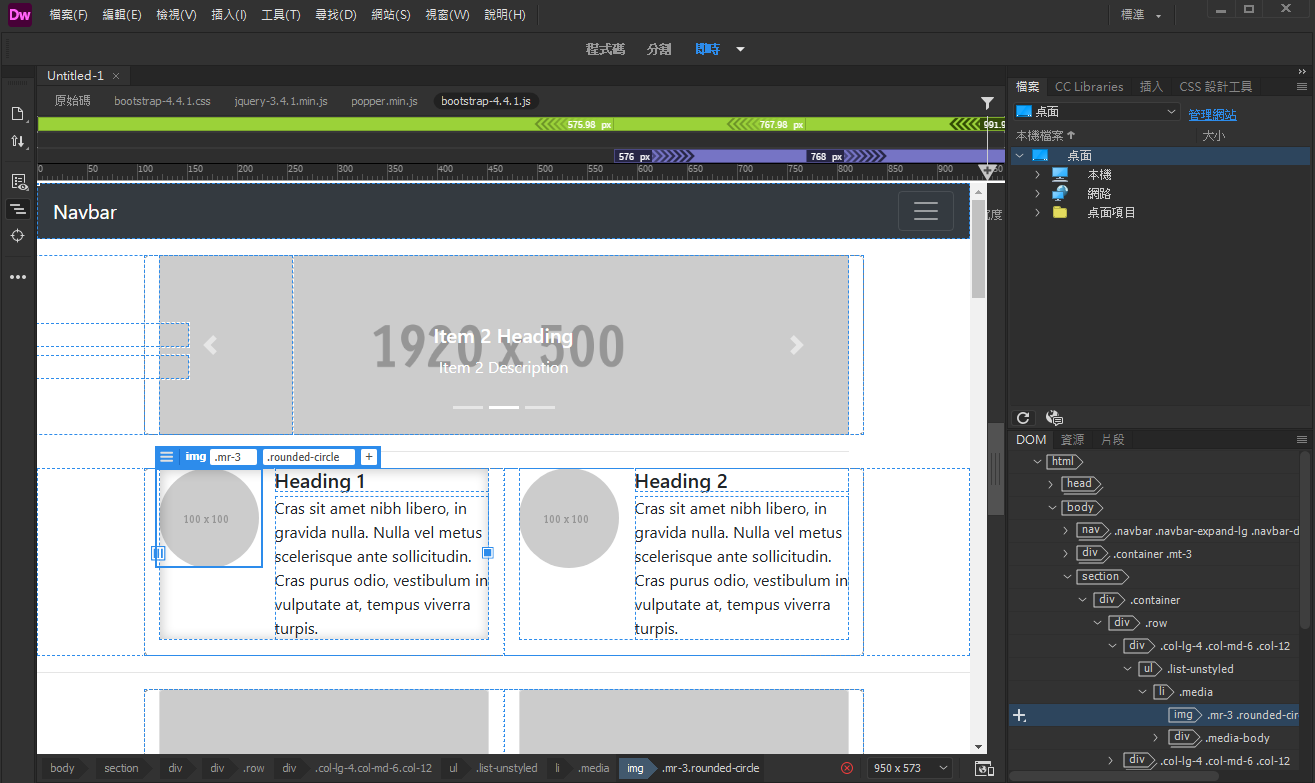Click the left resize handle of selected image
The image size is (1315, 783).
[x=158, y=553]
